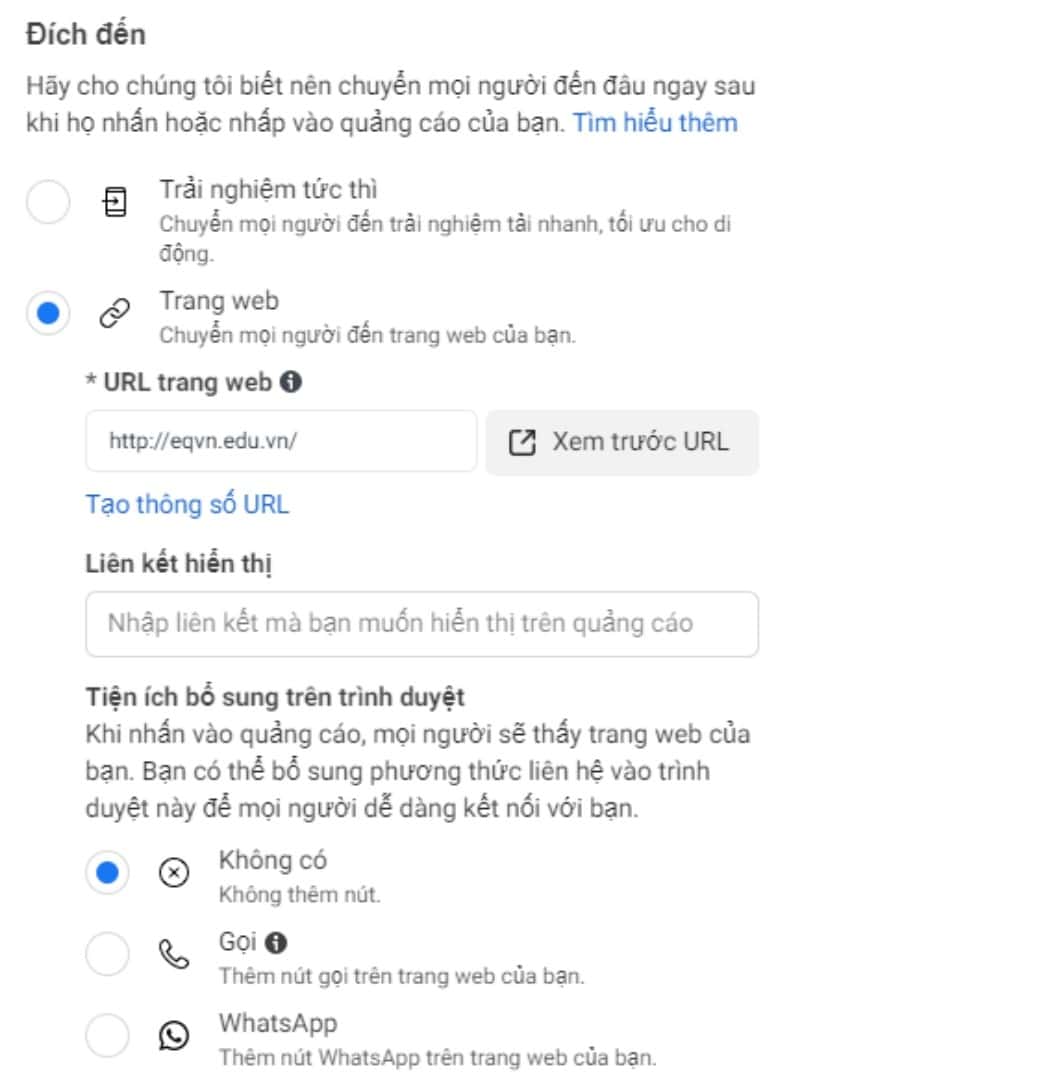This screenshot has width=1058, height=1080.
Task: Select the Trải nghiệm tức thì radio button
Action: click(x=48, y=204)
